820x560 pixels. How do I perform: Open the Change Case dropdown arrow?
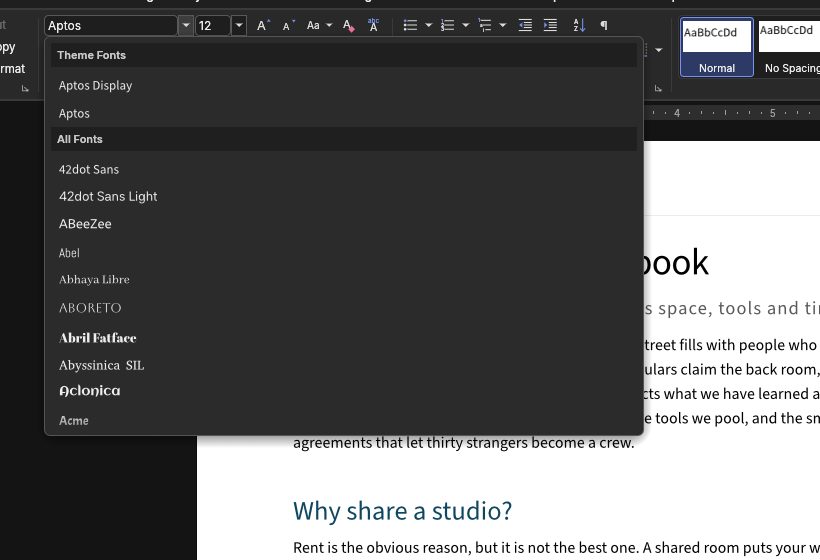329,25
